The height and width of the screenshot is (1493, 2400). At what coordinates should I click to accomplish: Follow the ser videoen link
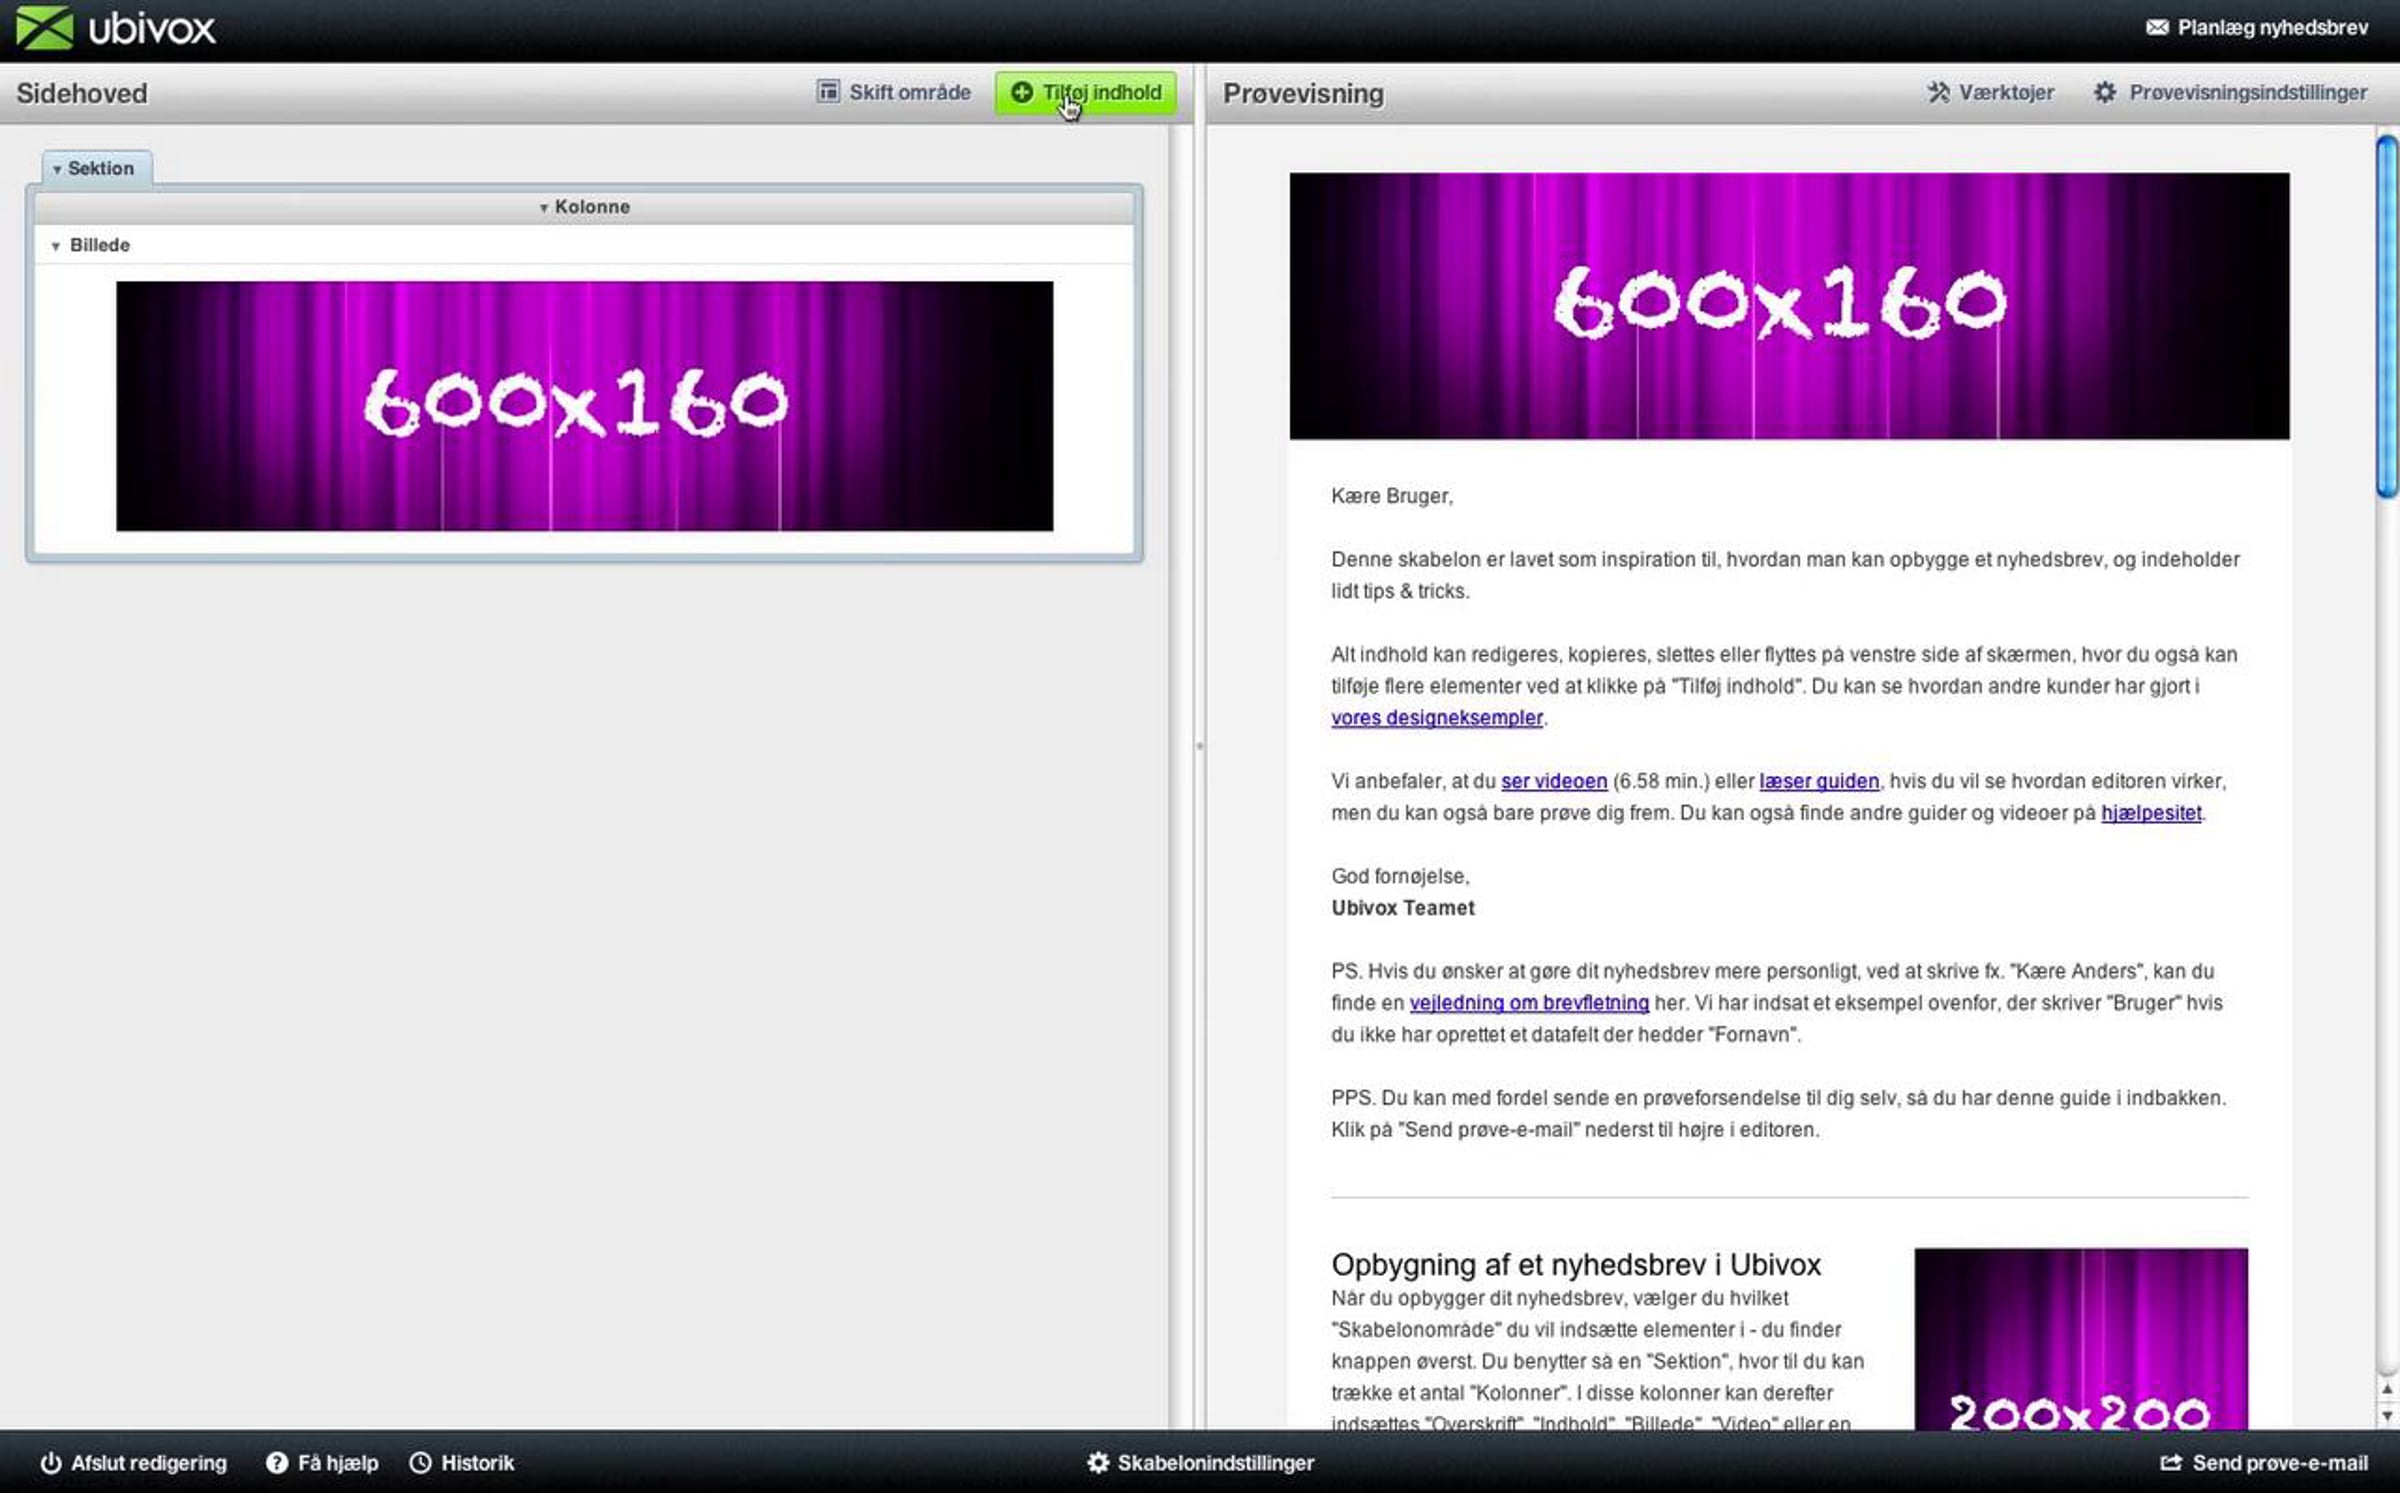[1554, 781]
